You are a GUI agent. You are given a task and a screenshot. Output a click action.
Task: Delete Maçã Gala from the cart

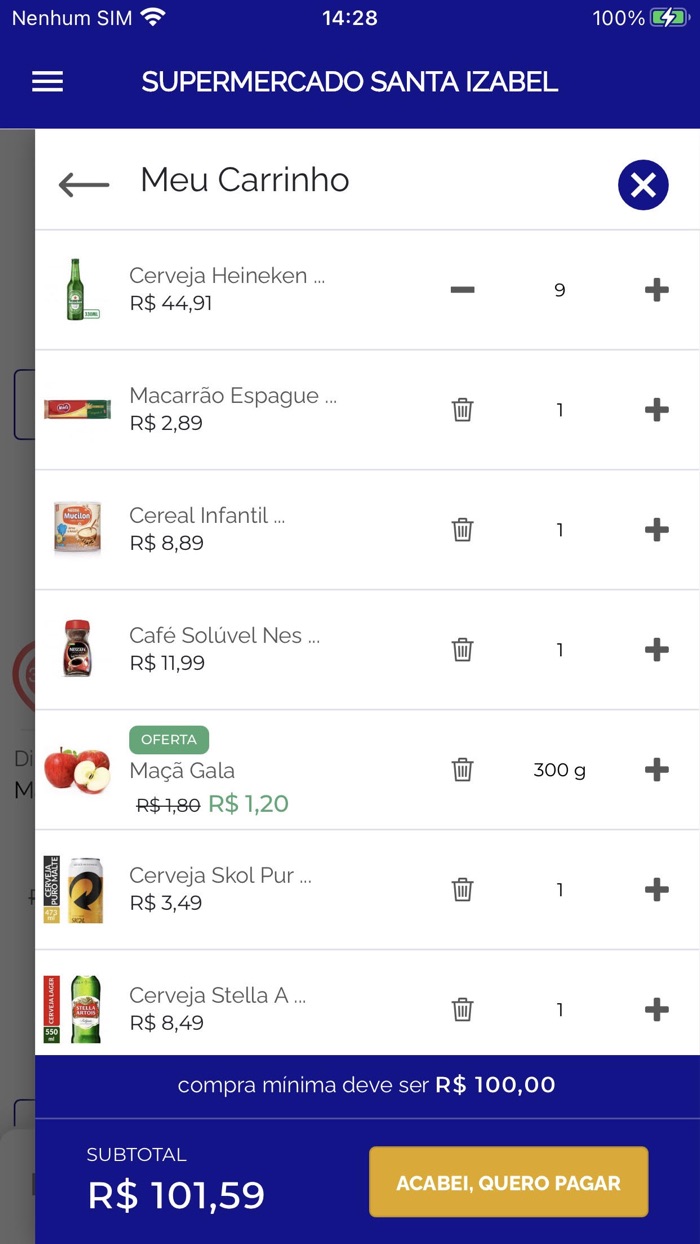462,770
